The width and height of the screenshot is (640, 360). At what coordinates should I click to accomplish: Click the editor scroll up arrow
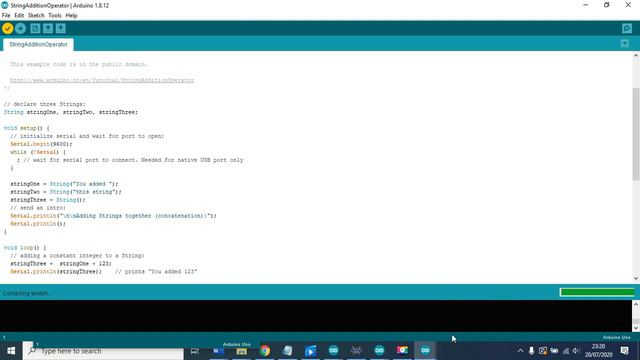coord(636,56)
